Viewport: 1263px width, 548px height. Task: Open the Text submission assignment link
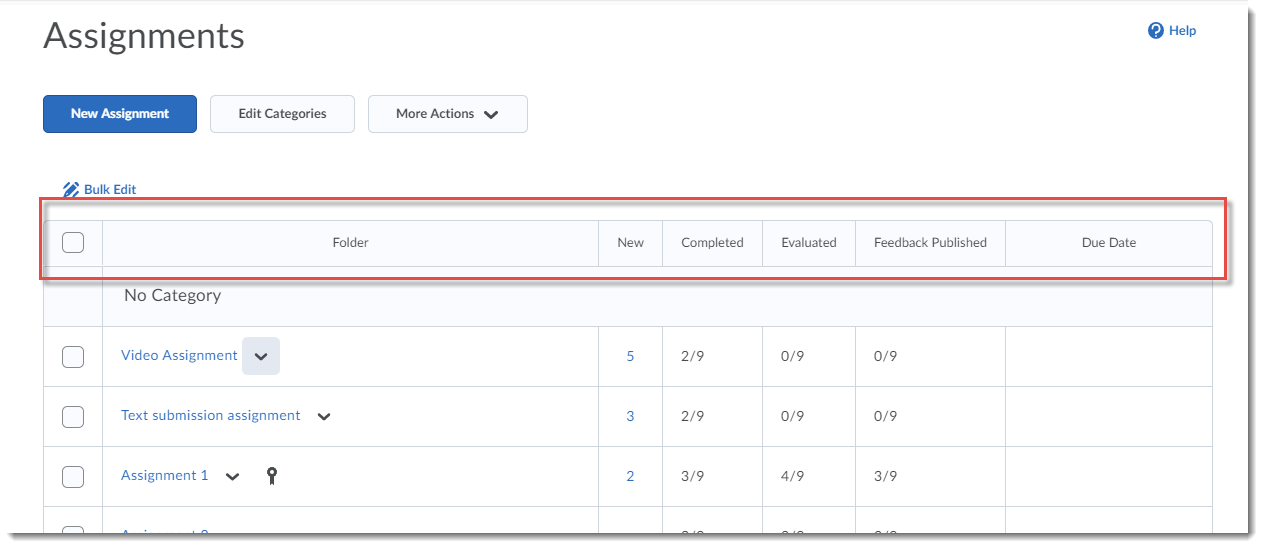[x=210, y=415]
